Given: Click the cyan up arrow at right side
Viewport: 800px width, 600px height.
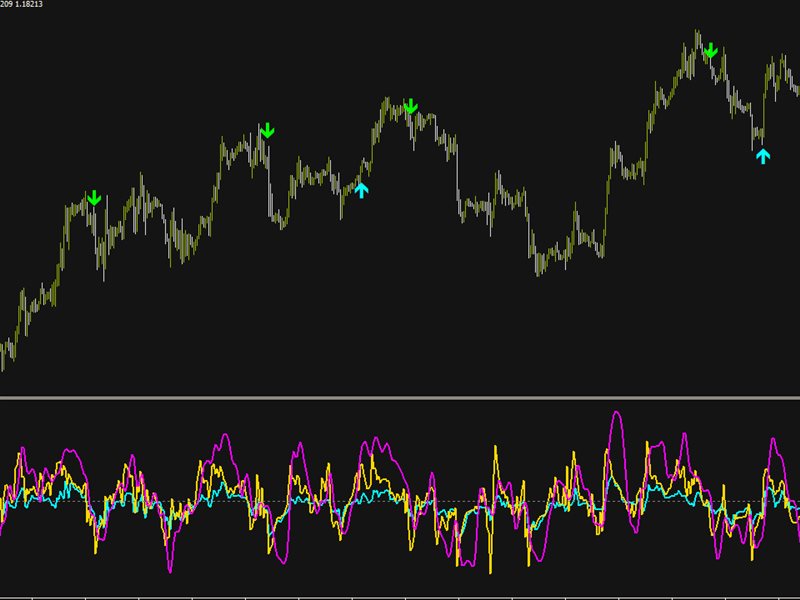Looking at the screenshot, I should [763, 156].
